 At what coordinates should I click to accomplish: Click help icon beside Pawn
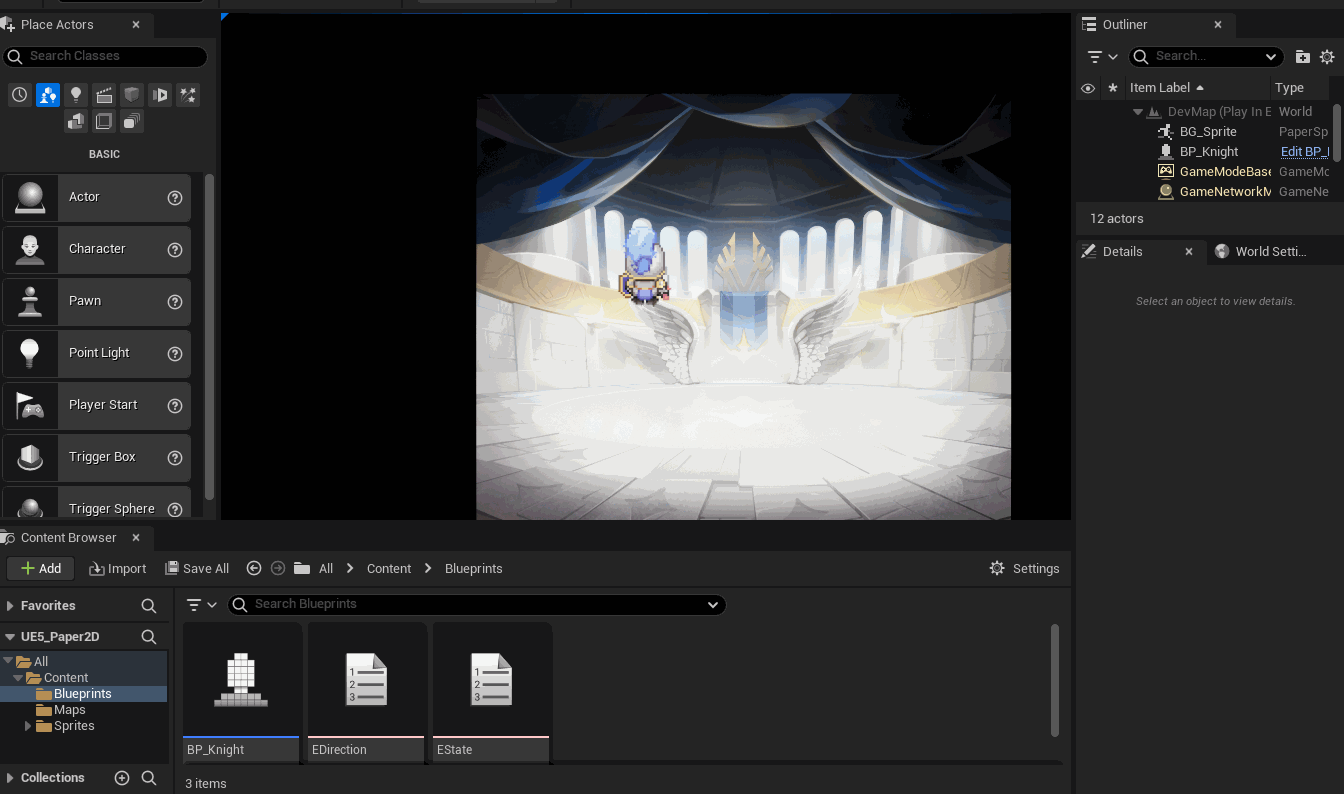[175, 302]
